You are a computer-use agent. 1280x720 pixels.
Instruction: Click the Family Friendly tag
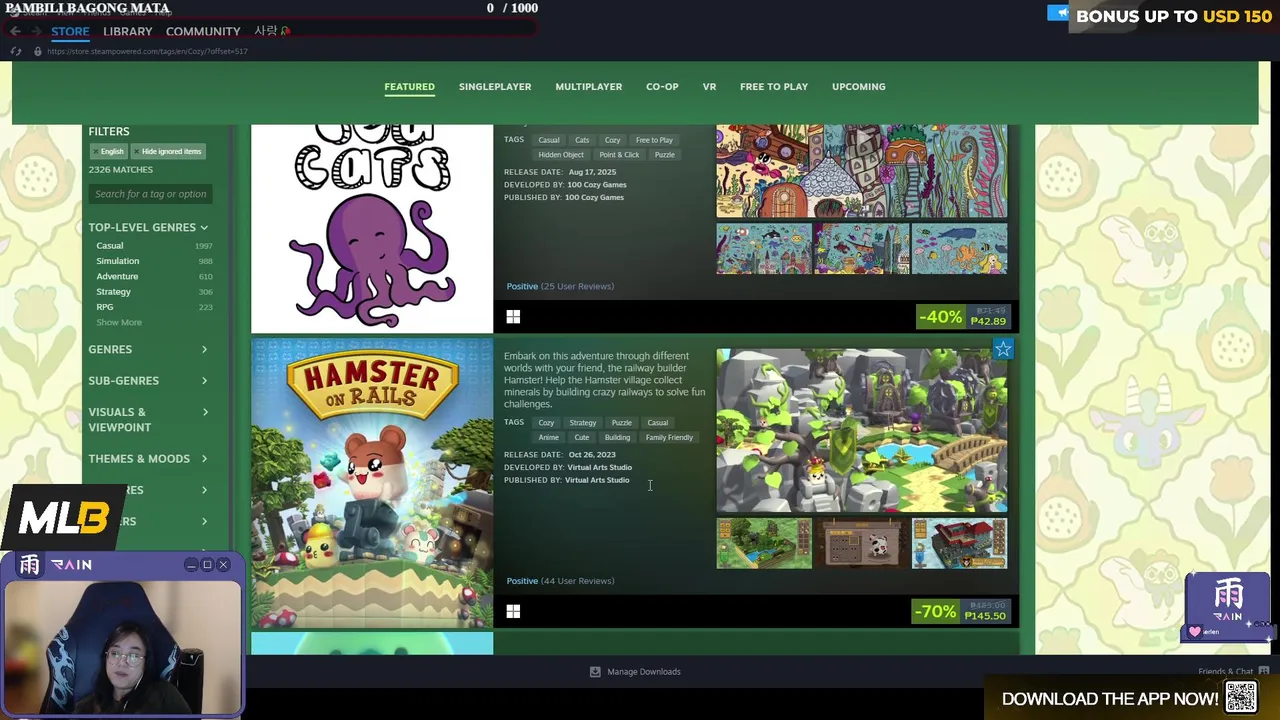pos(669,438)
